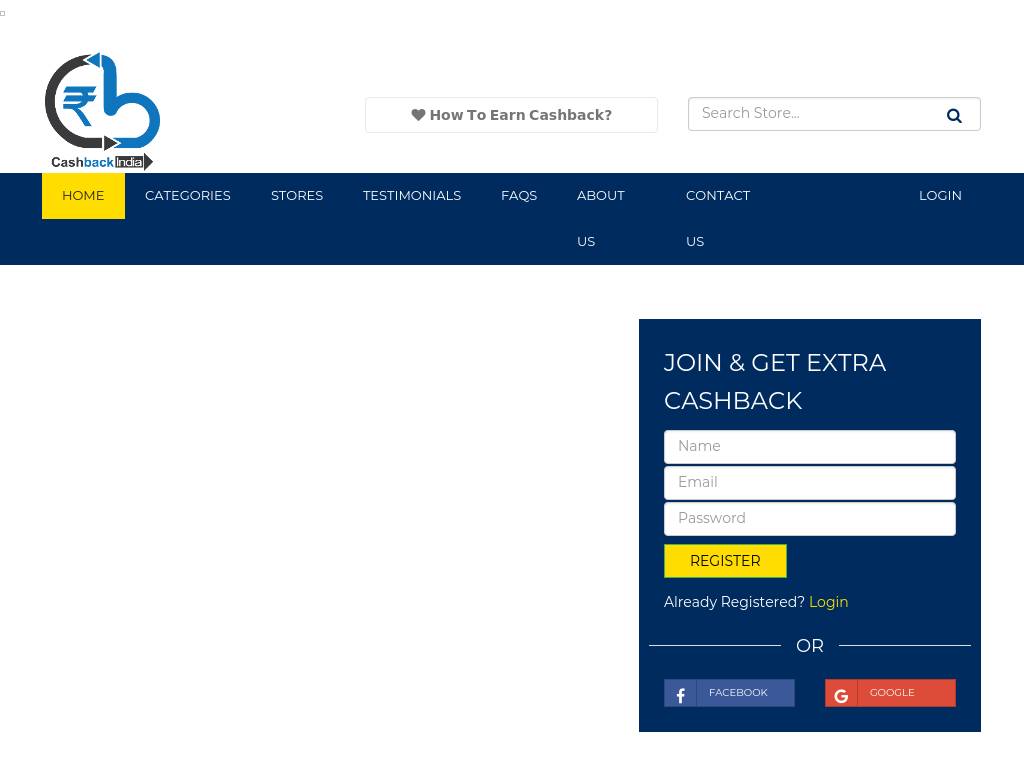
Task: Click the Facebook f icon
Action: click(680, 694)
